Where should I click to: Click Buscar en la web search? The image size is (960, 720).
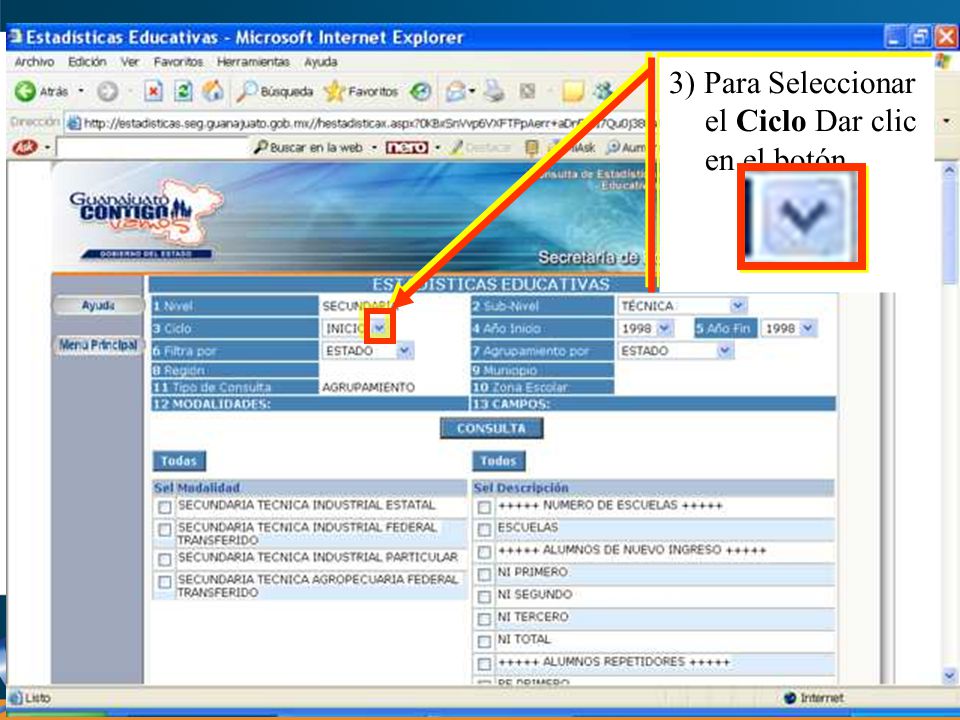(309, 148)
